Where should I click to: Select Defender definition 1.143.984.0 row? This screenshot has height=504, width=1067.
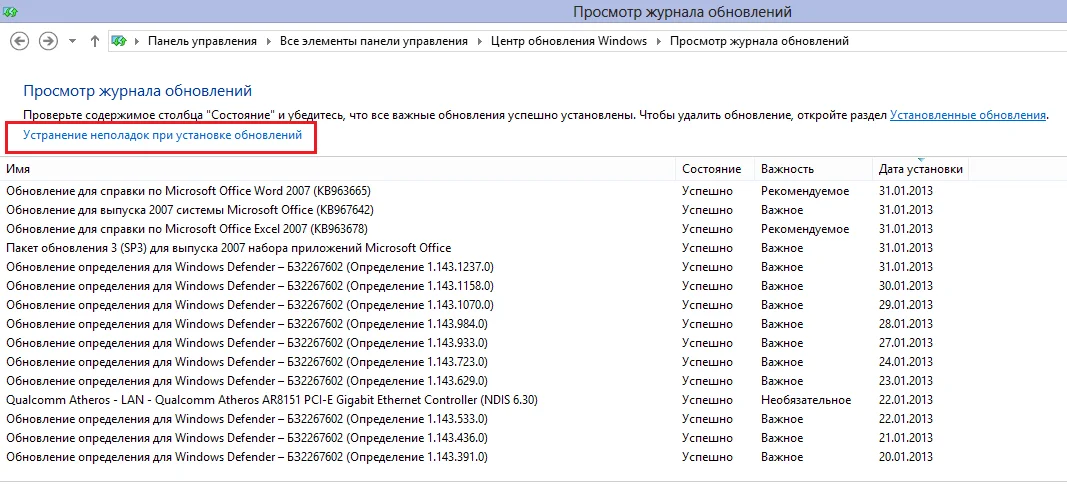click(x=485, y=324)
